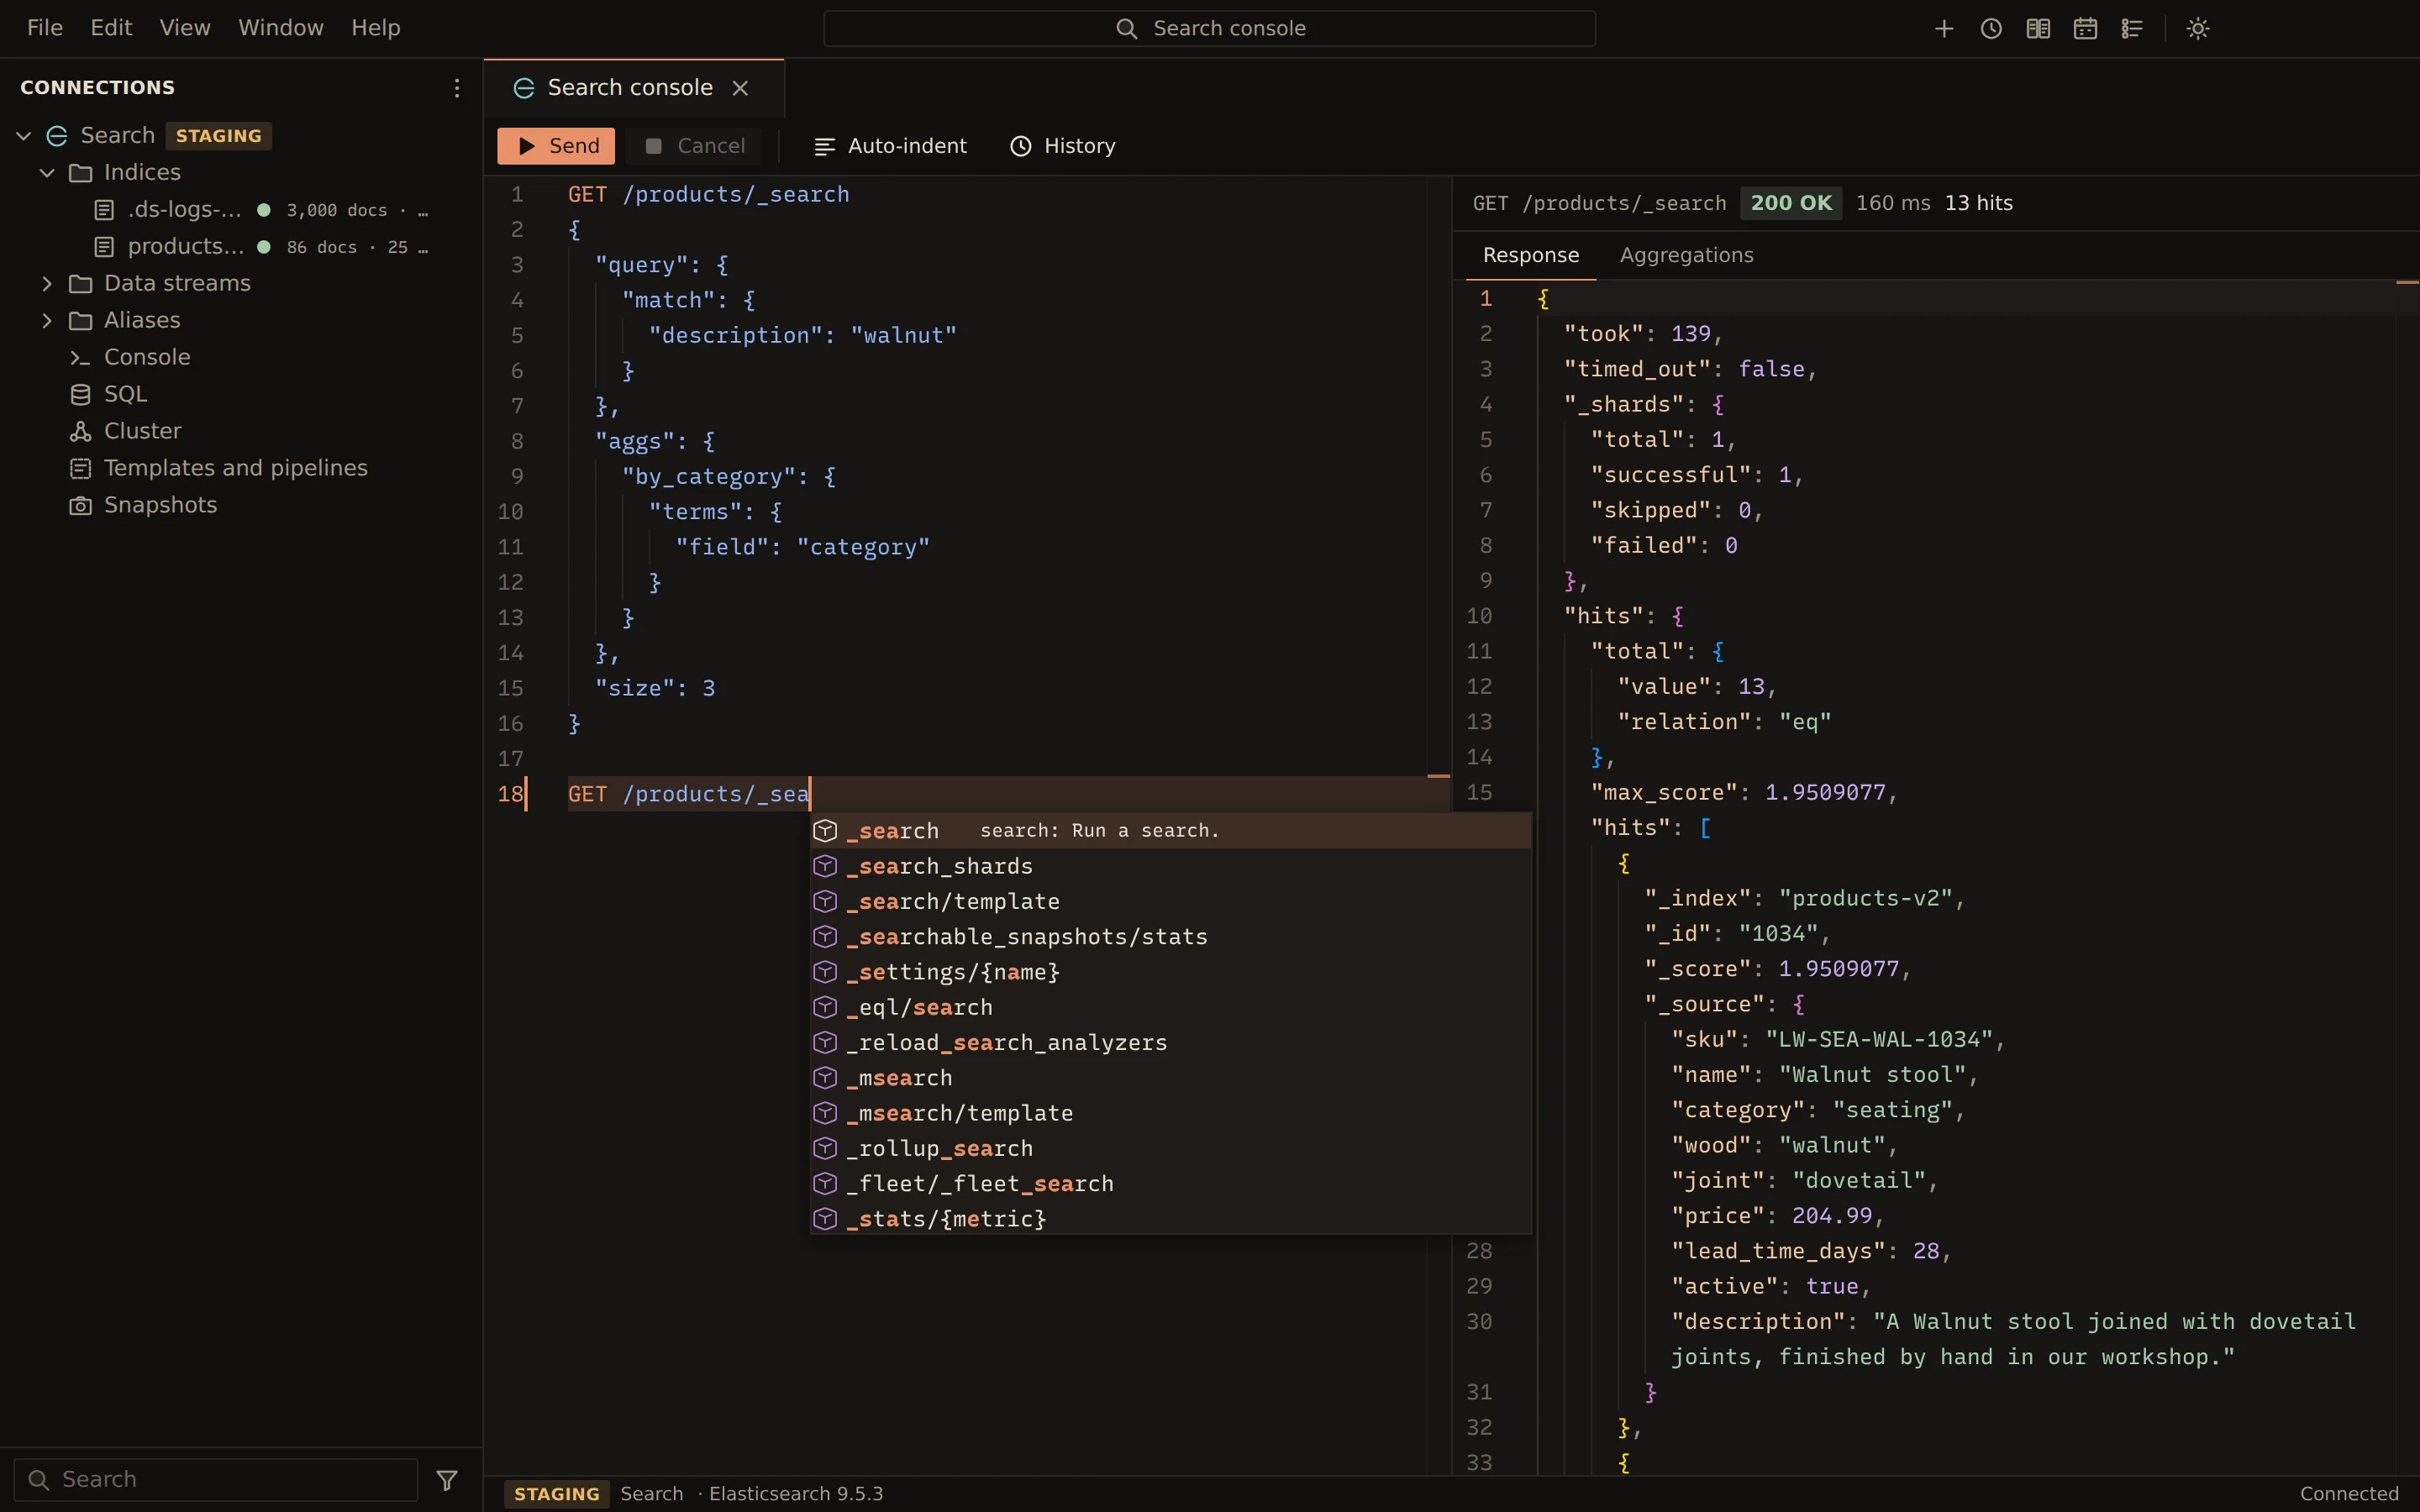Open the Edit menu
Viewport: 2420px width, 1512px height.
(x=111, y=28)
